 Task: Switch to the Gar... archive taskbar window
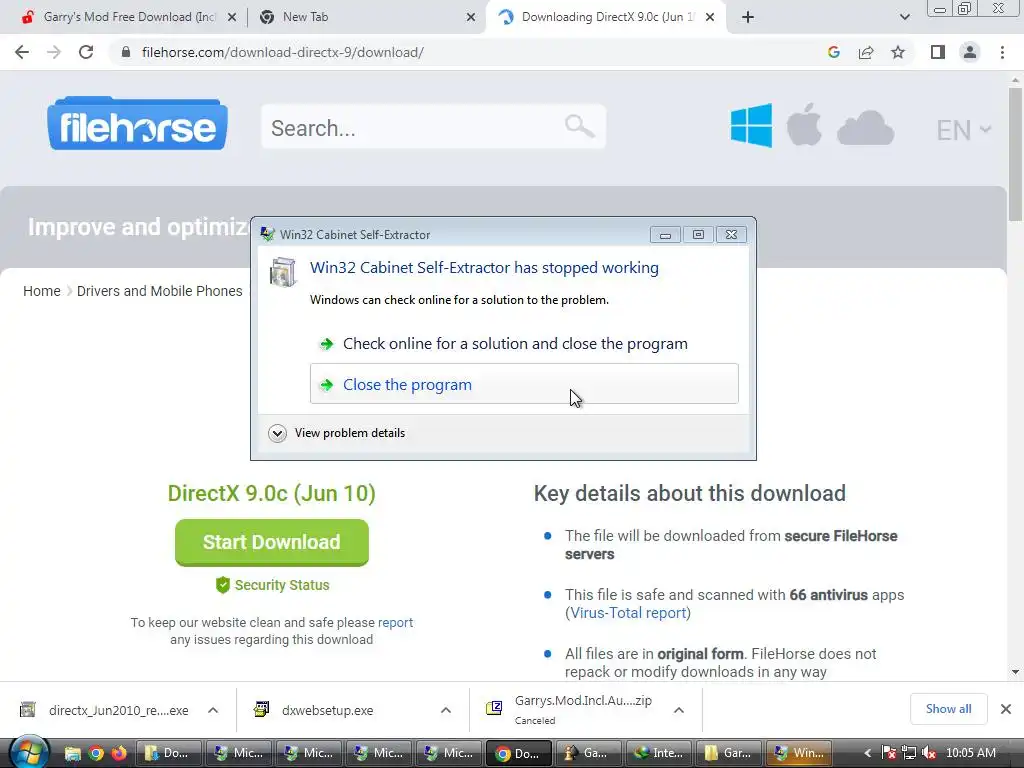point(729,753)
